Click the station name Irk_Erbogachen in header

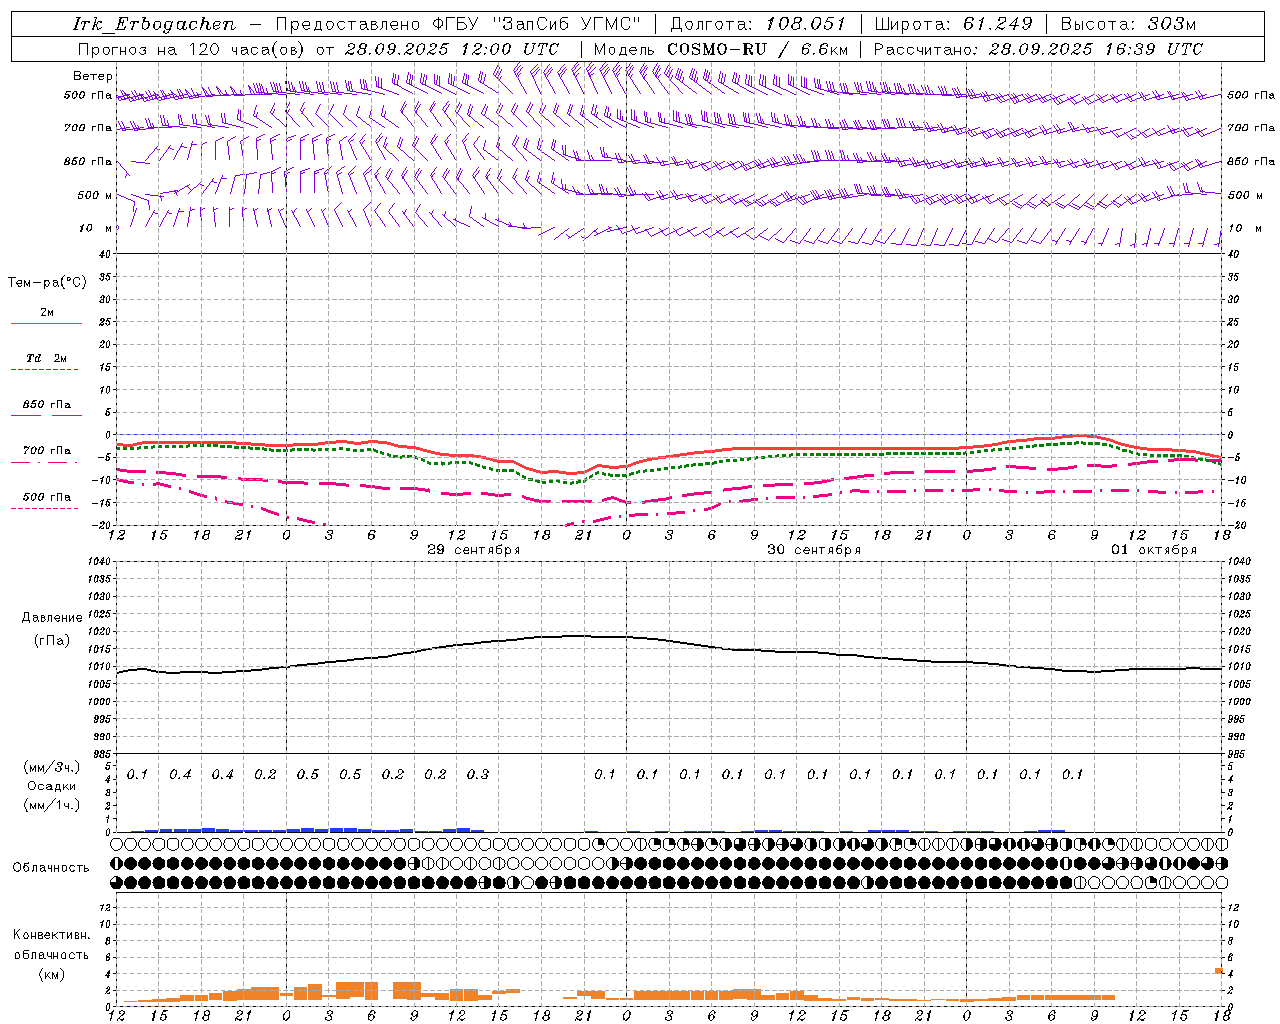[155, 24]
